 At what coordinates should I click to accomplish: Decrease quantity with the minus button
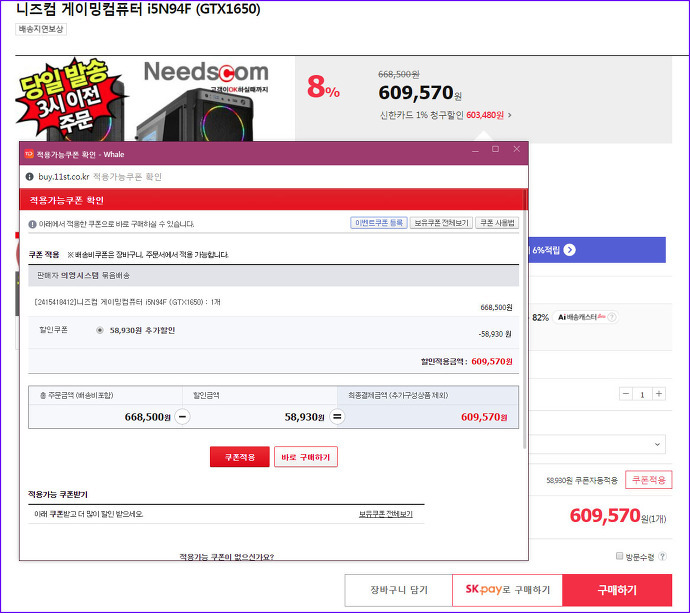click(626, 394)
